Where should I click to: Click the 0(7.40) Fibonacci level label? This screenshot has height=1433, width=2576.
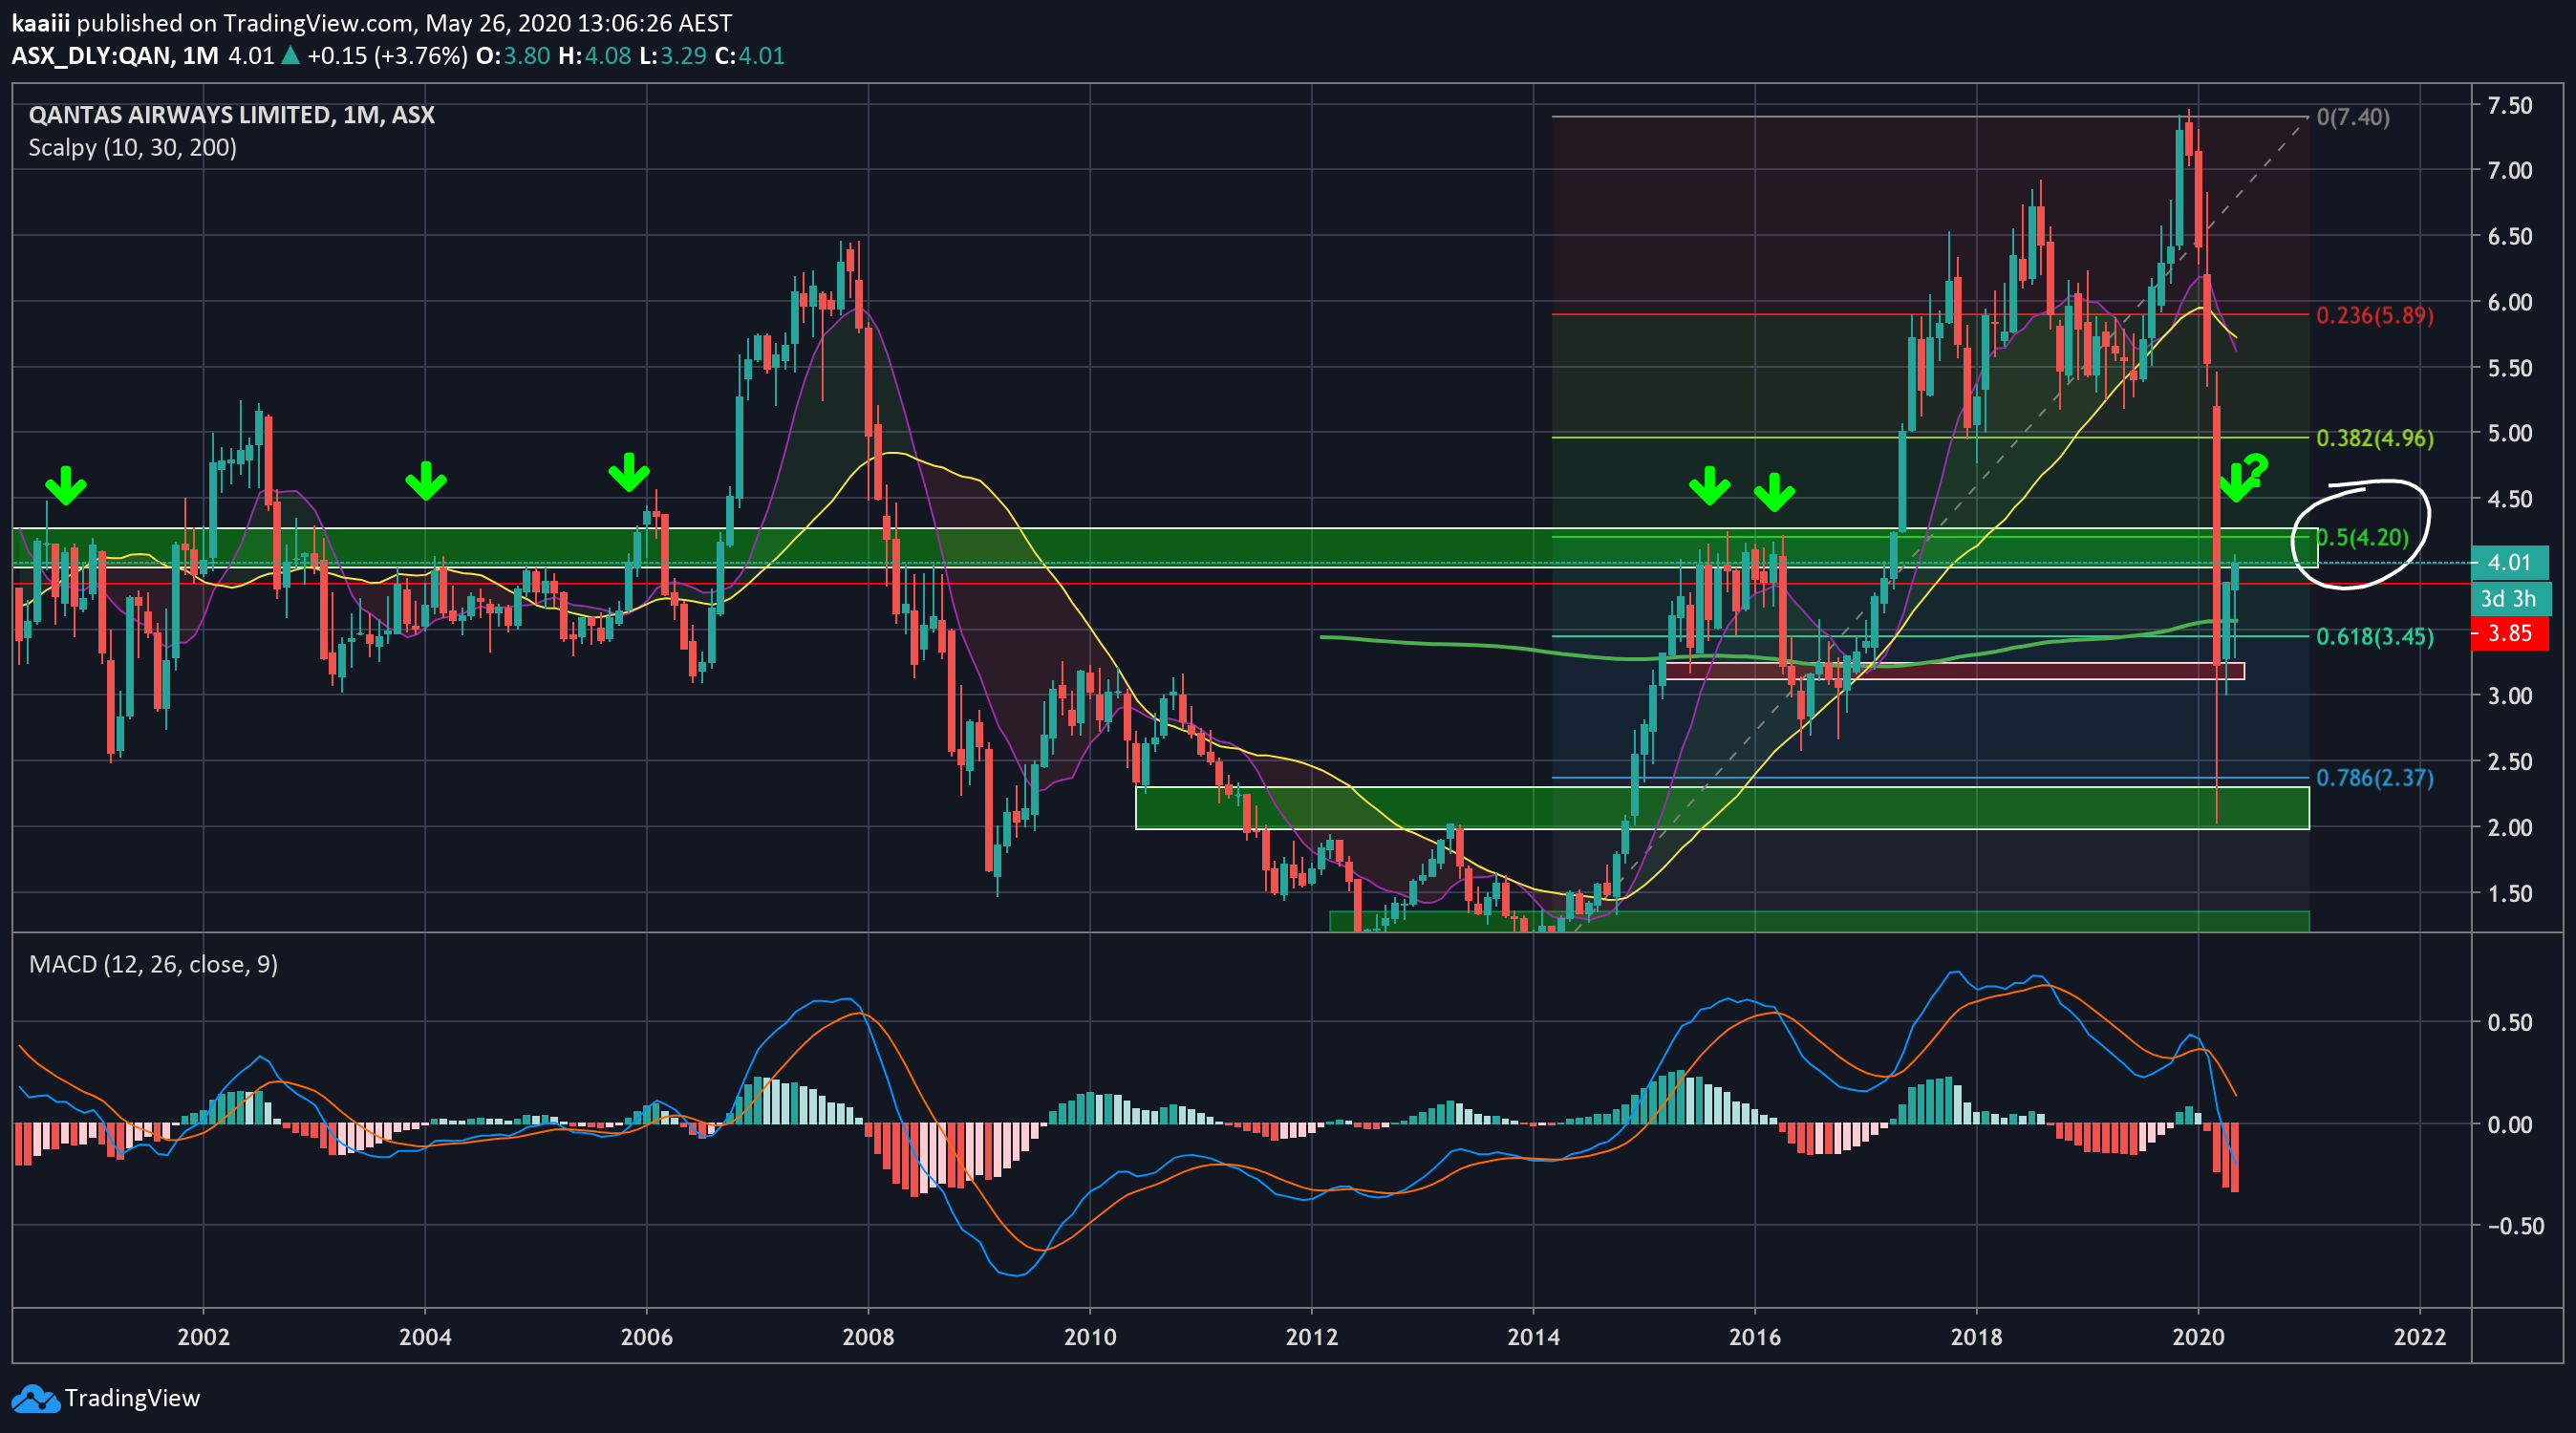click(x=2353, y=117)
